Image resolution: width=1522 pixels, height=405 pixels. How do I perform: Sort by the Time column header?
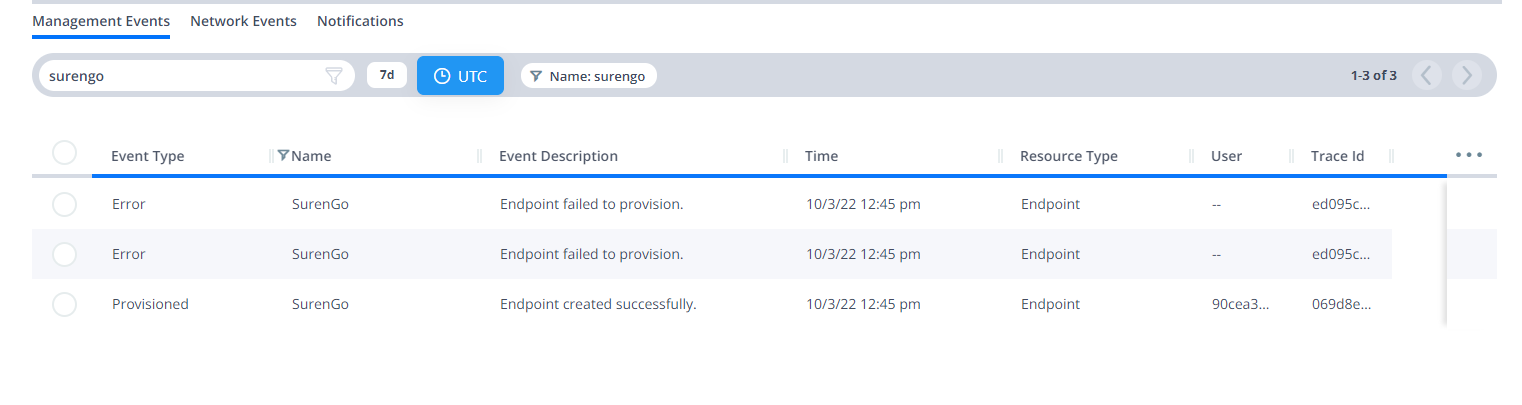click(x=822, y=156)
